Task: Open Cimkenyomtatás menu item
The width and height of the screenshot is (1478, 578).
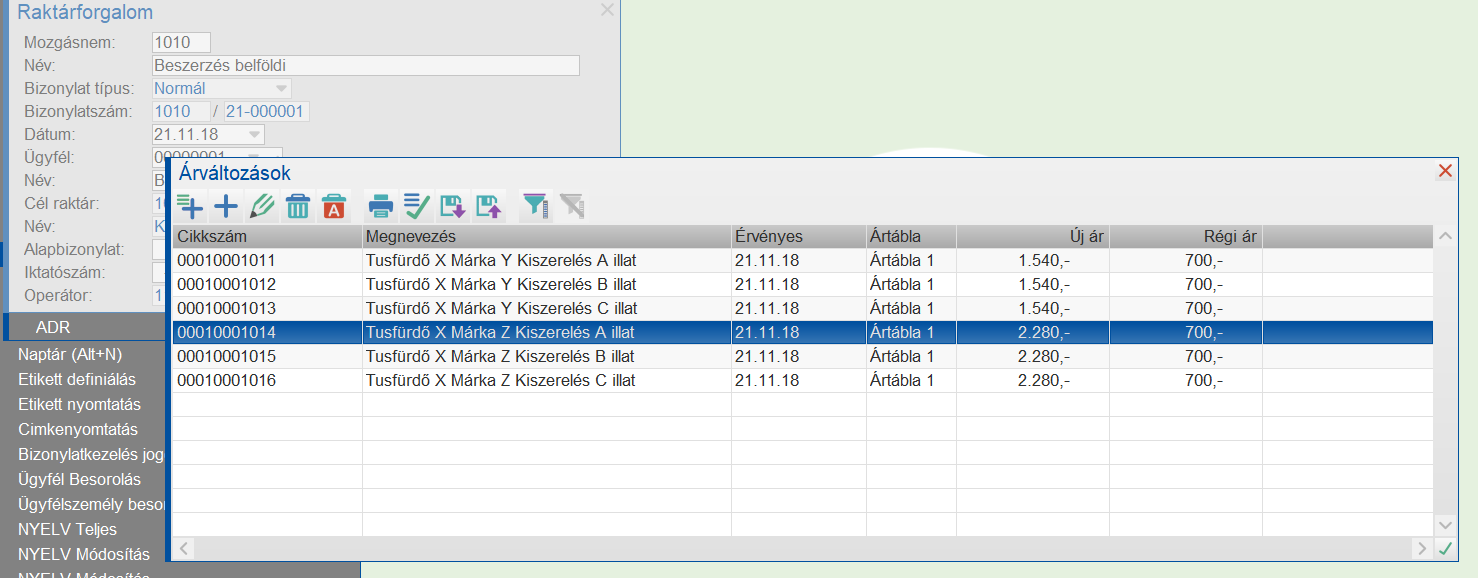Action: [78, 429]
